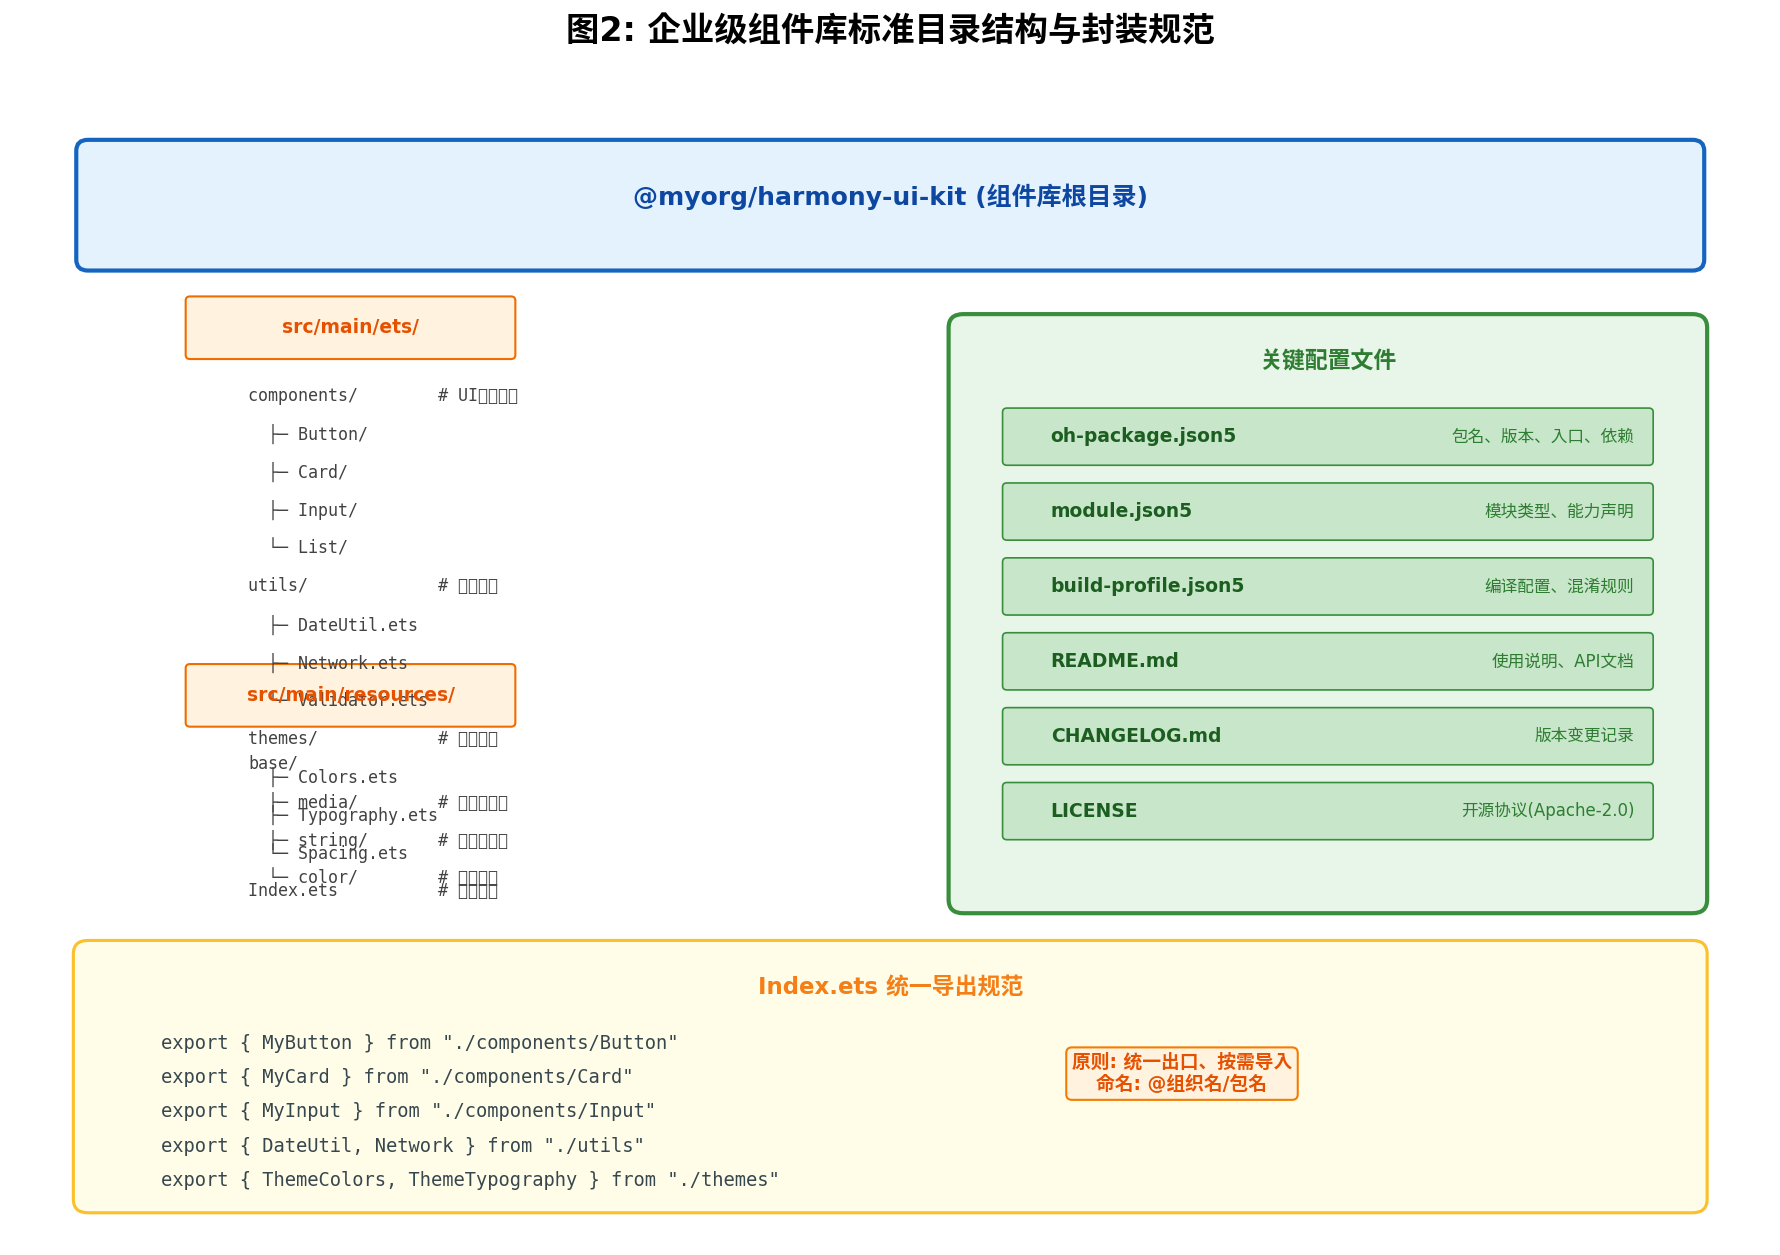Screen dimensions: 1780x1255
Task: Select the Card/ folder entry
Action: pos(322,472)
